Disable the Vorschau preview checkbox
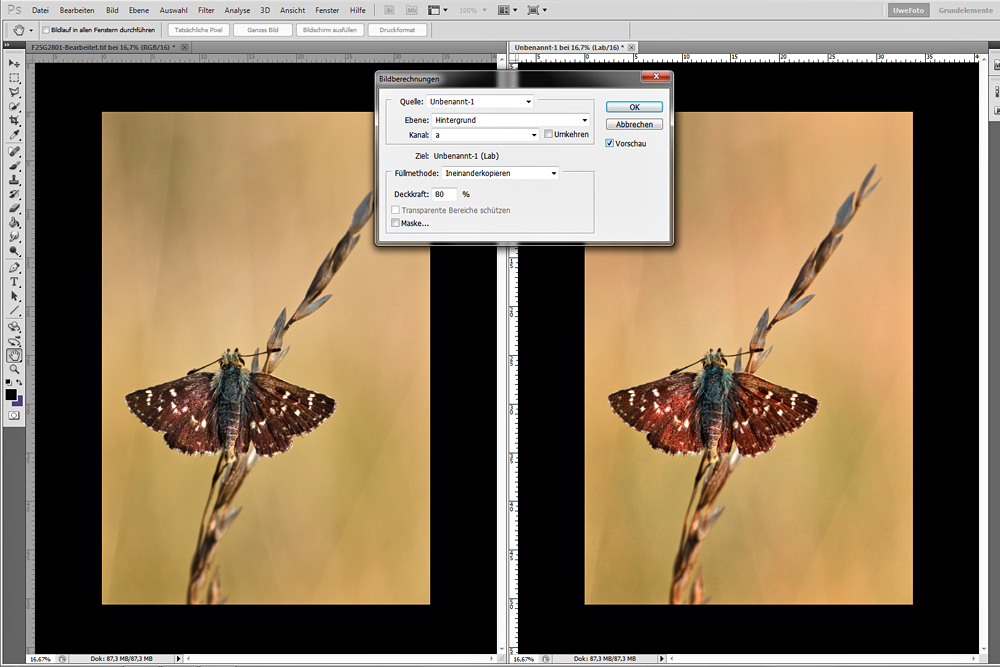 coord(610,143)
